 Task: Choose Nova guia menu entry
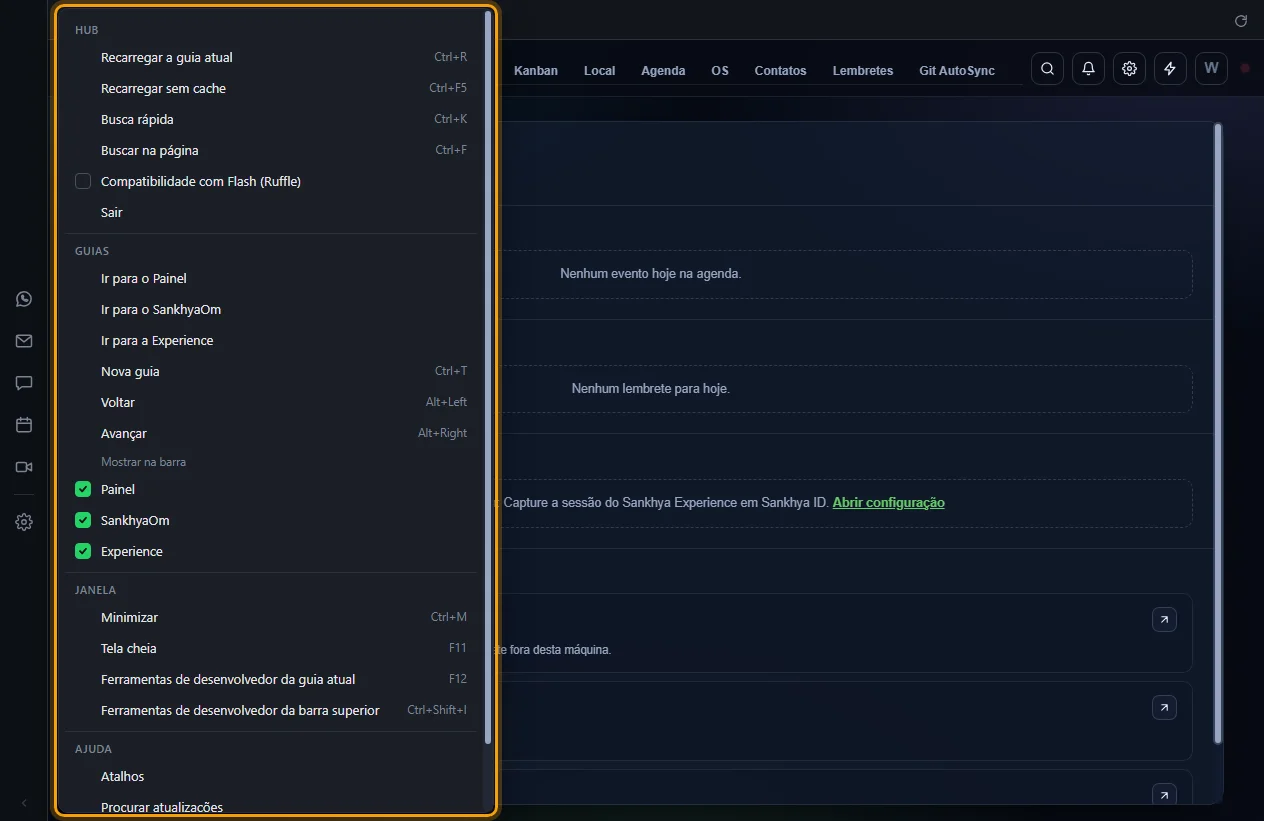(271, 371)
